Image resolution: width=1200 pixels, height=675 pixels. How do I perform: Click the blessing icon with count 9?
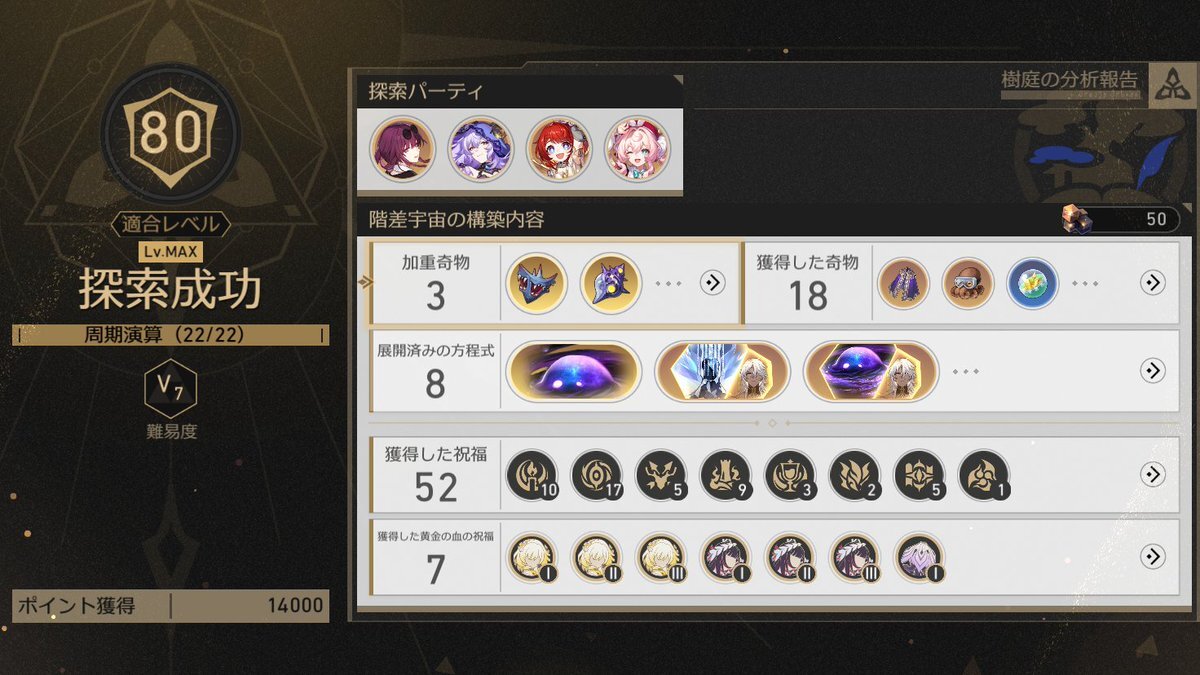(x=725, y=476)
